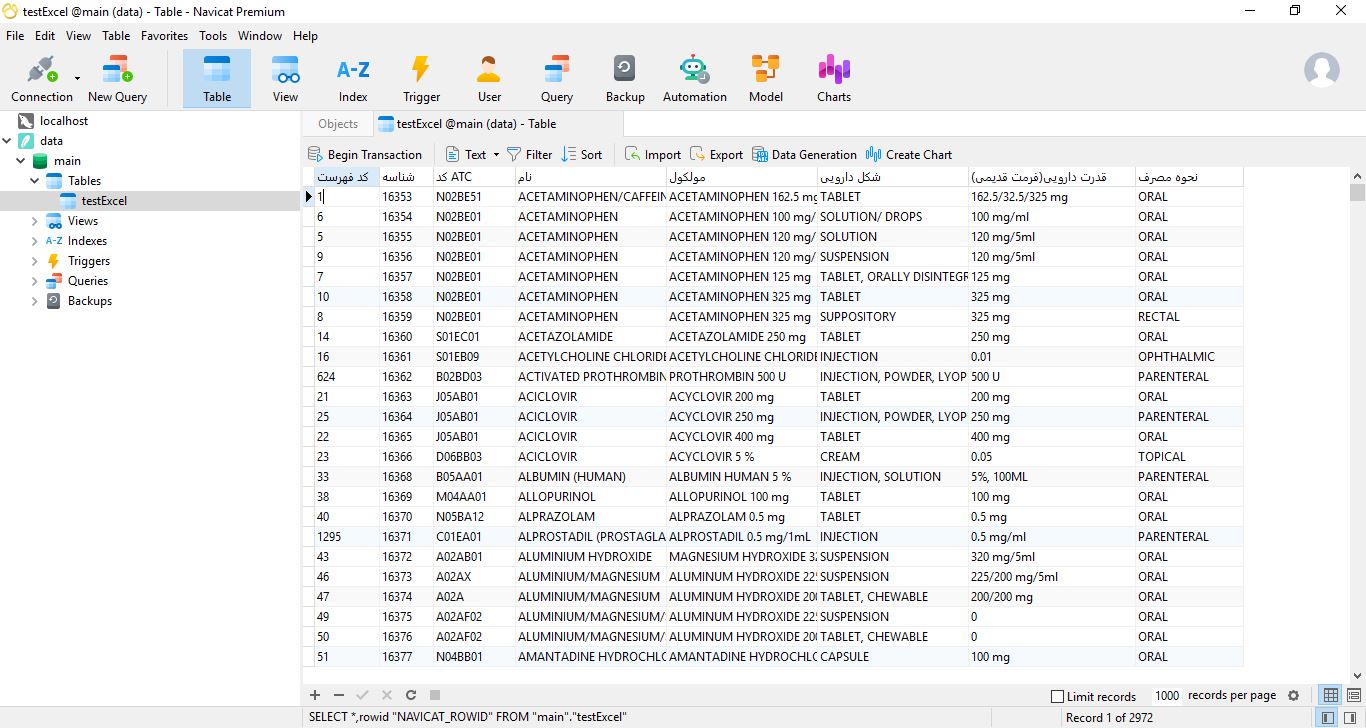Collapse the main database node
Image resolution: width=1366 pixels, height=728 pixels.
point(21,161)
